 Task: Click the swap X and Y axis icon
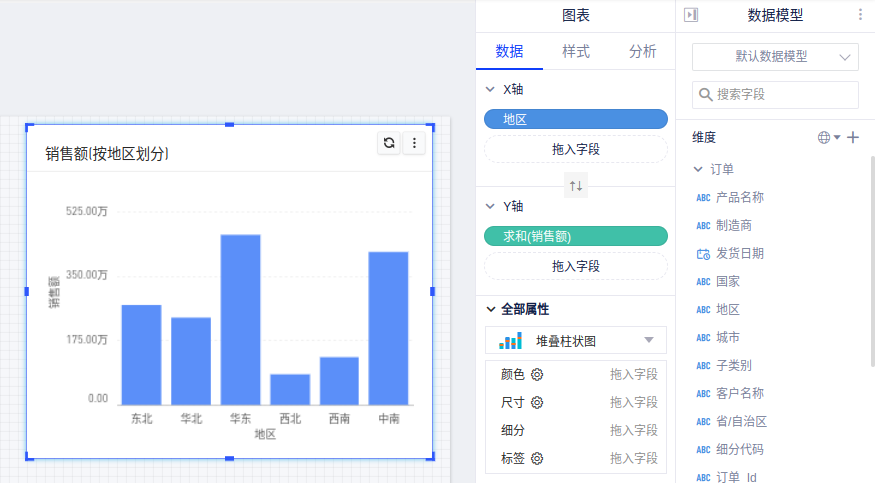tap(575, 186)
